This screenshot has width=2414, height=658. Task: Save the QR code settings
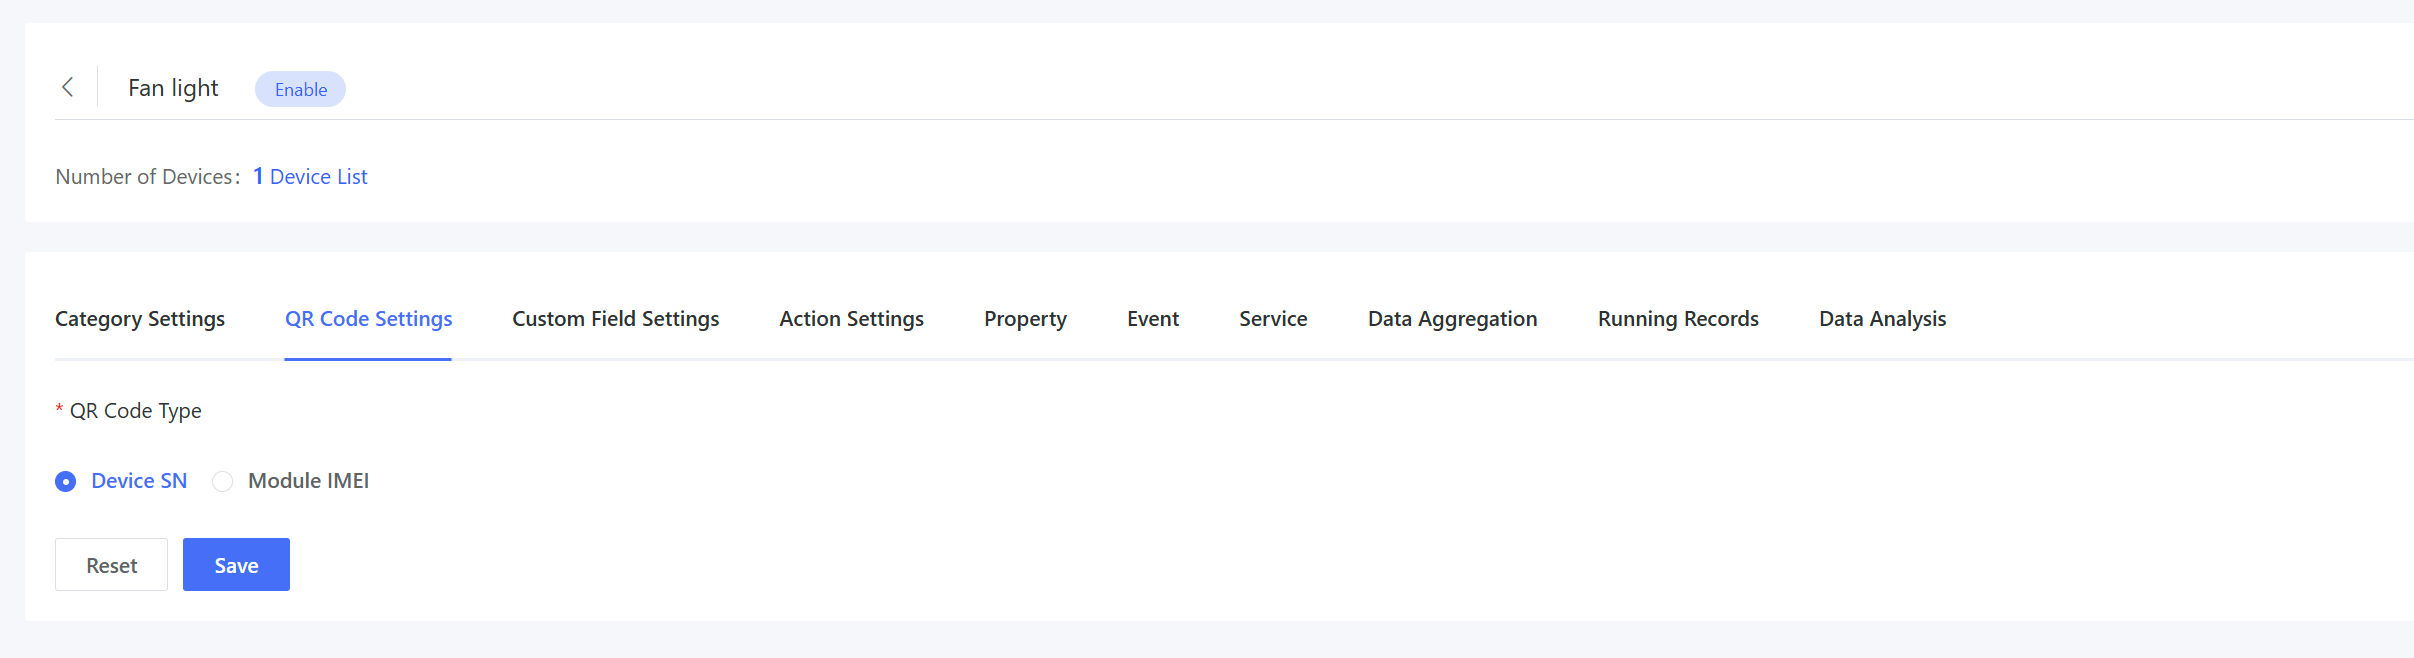click(x=236, y=565)
